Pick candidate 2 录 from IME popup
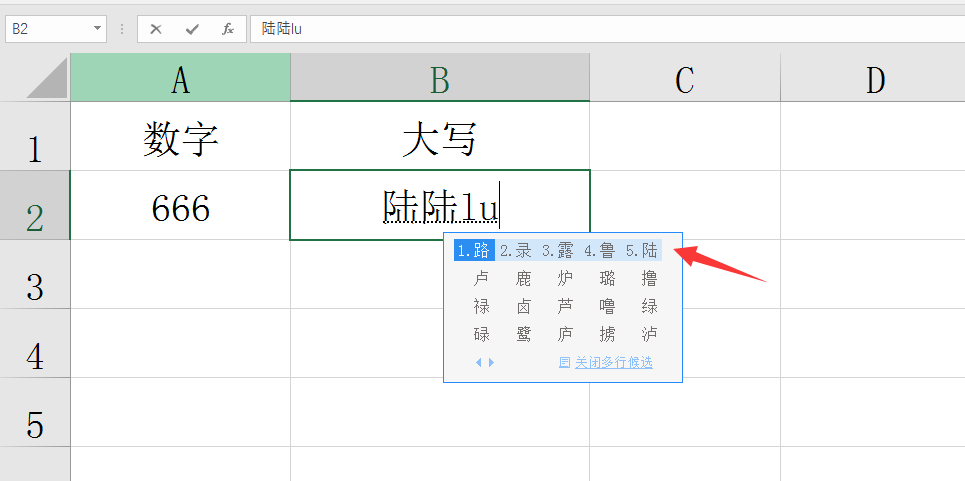Image resolution: width=965 pixels, height=481 pixels. point(516,251)
